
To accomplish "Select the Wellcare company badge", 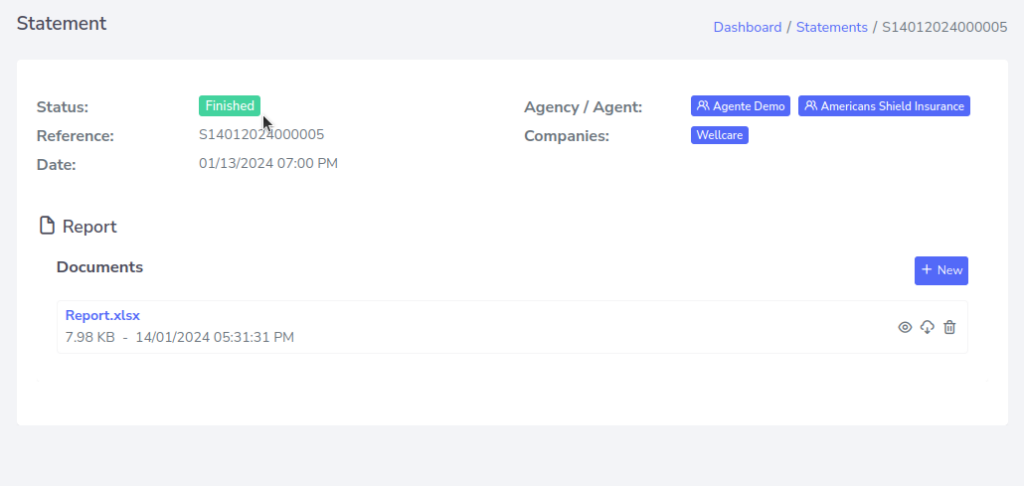I will click(x=719, y=135).
